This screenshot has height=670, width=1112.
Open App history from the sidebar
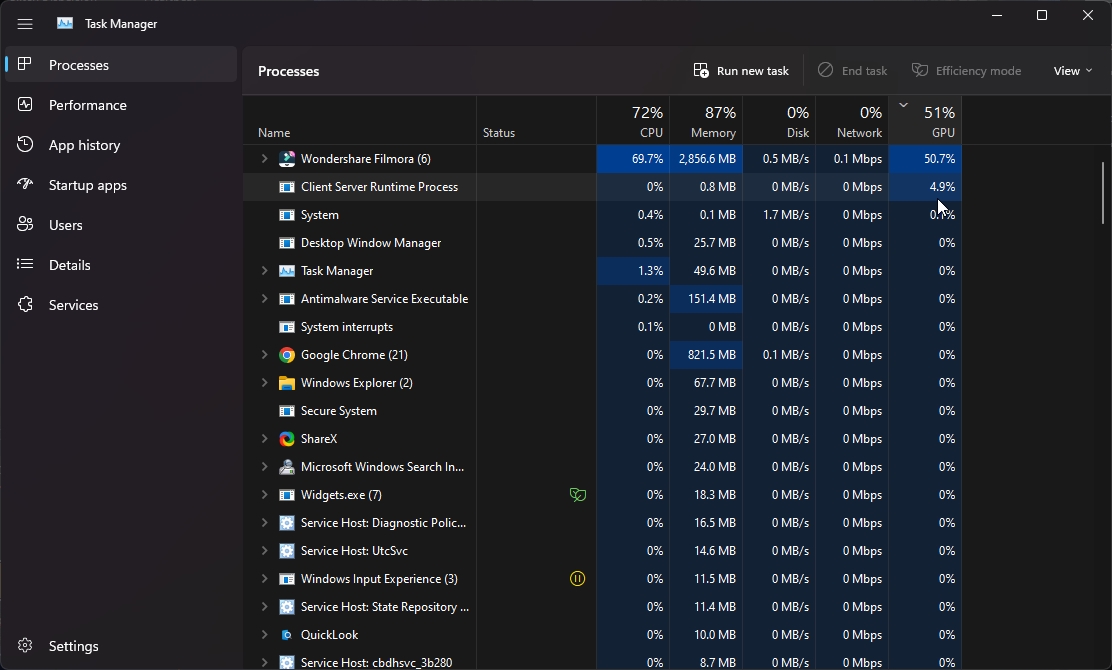[85, 144]
